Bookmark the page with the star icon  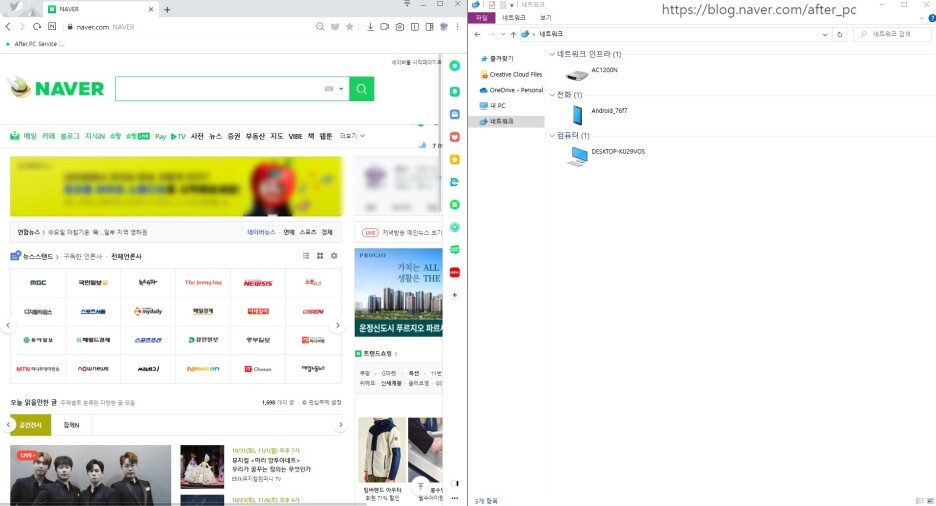click(350, 27)
